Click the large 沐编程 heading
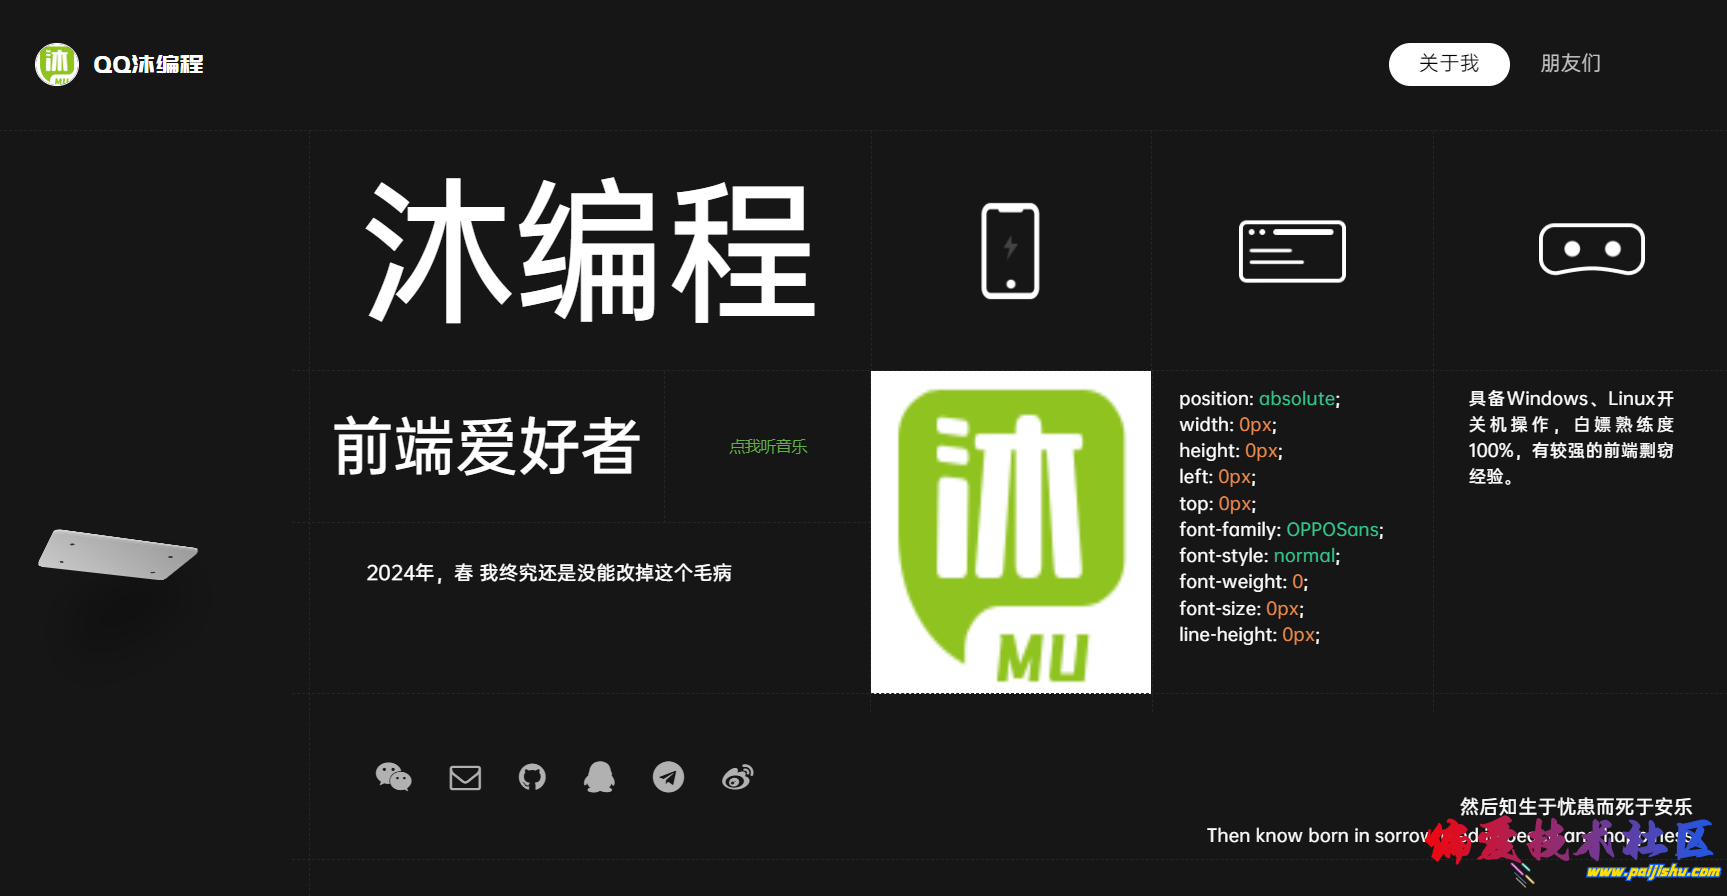 (591, 250)
